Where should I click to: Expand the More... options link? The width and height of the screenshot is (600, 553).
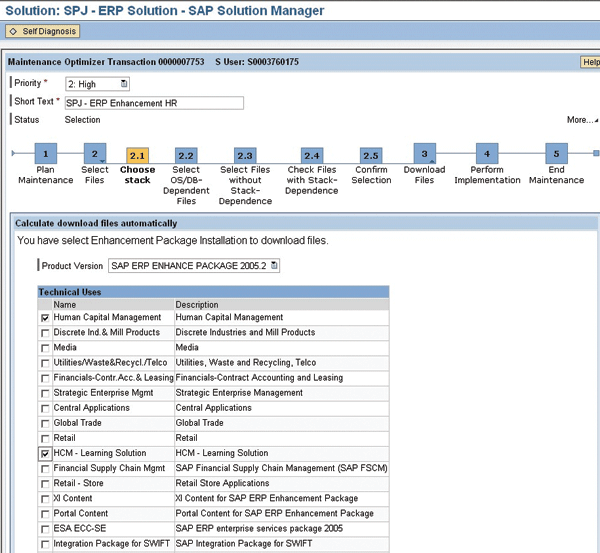(582, 120)
